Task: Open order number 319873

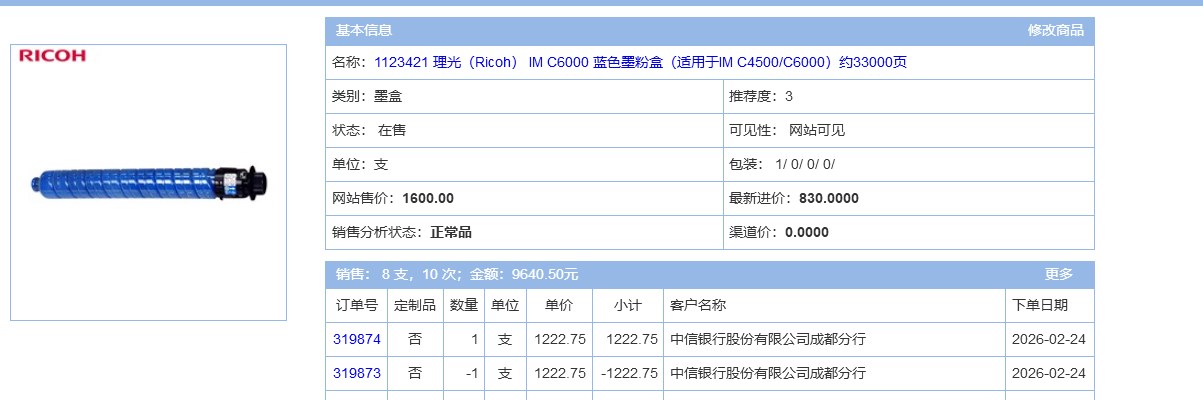Action: [x=357, y=373]
